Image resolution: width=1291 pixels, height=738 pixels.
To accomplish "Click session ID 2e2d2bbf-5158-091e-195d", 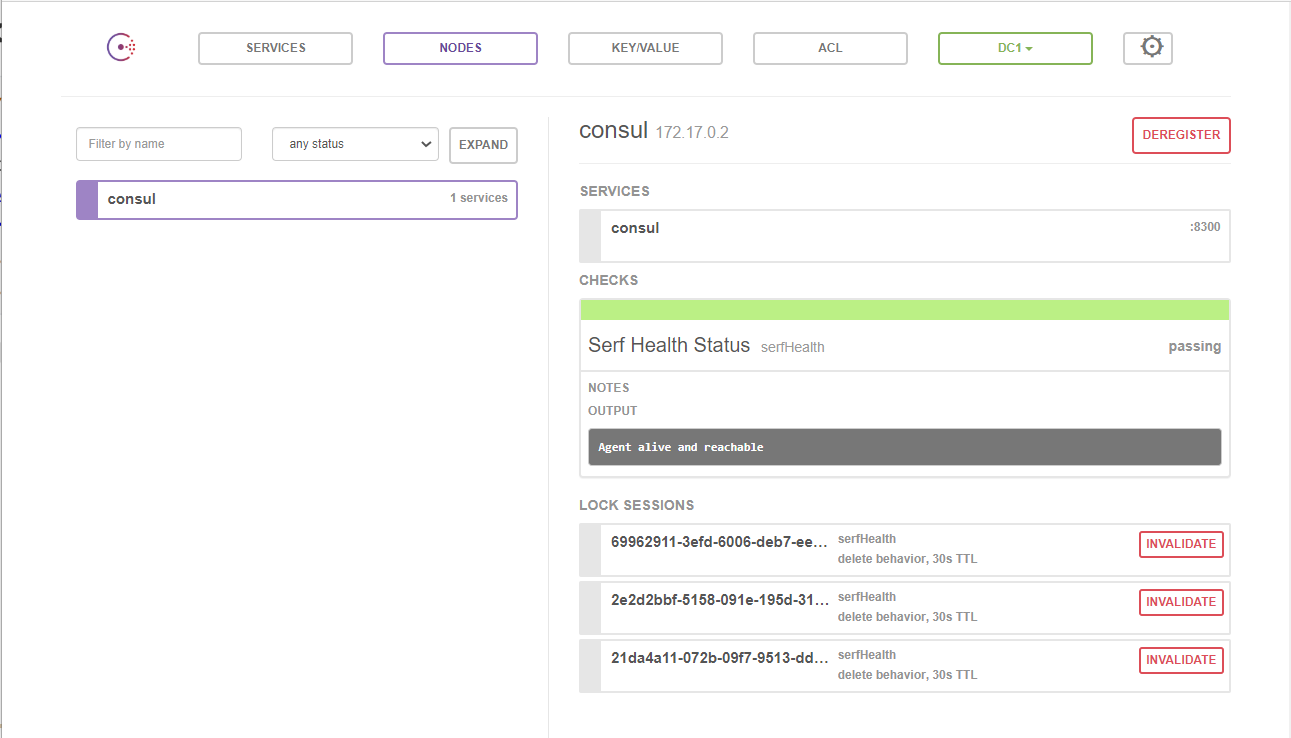I will coord(720,600).
